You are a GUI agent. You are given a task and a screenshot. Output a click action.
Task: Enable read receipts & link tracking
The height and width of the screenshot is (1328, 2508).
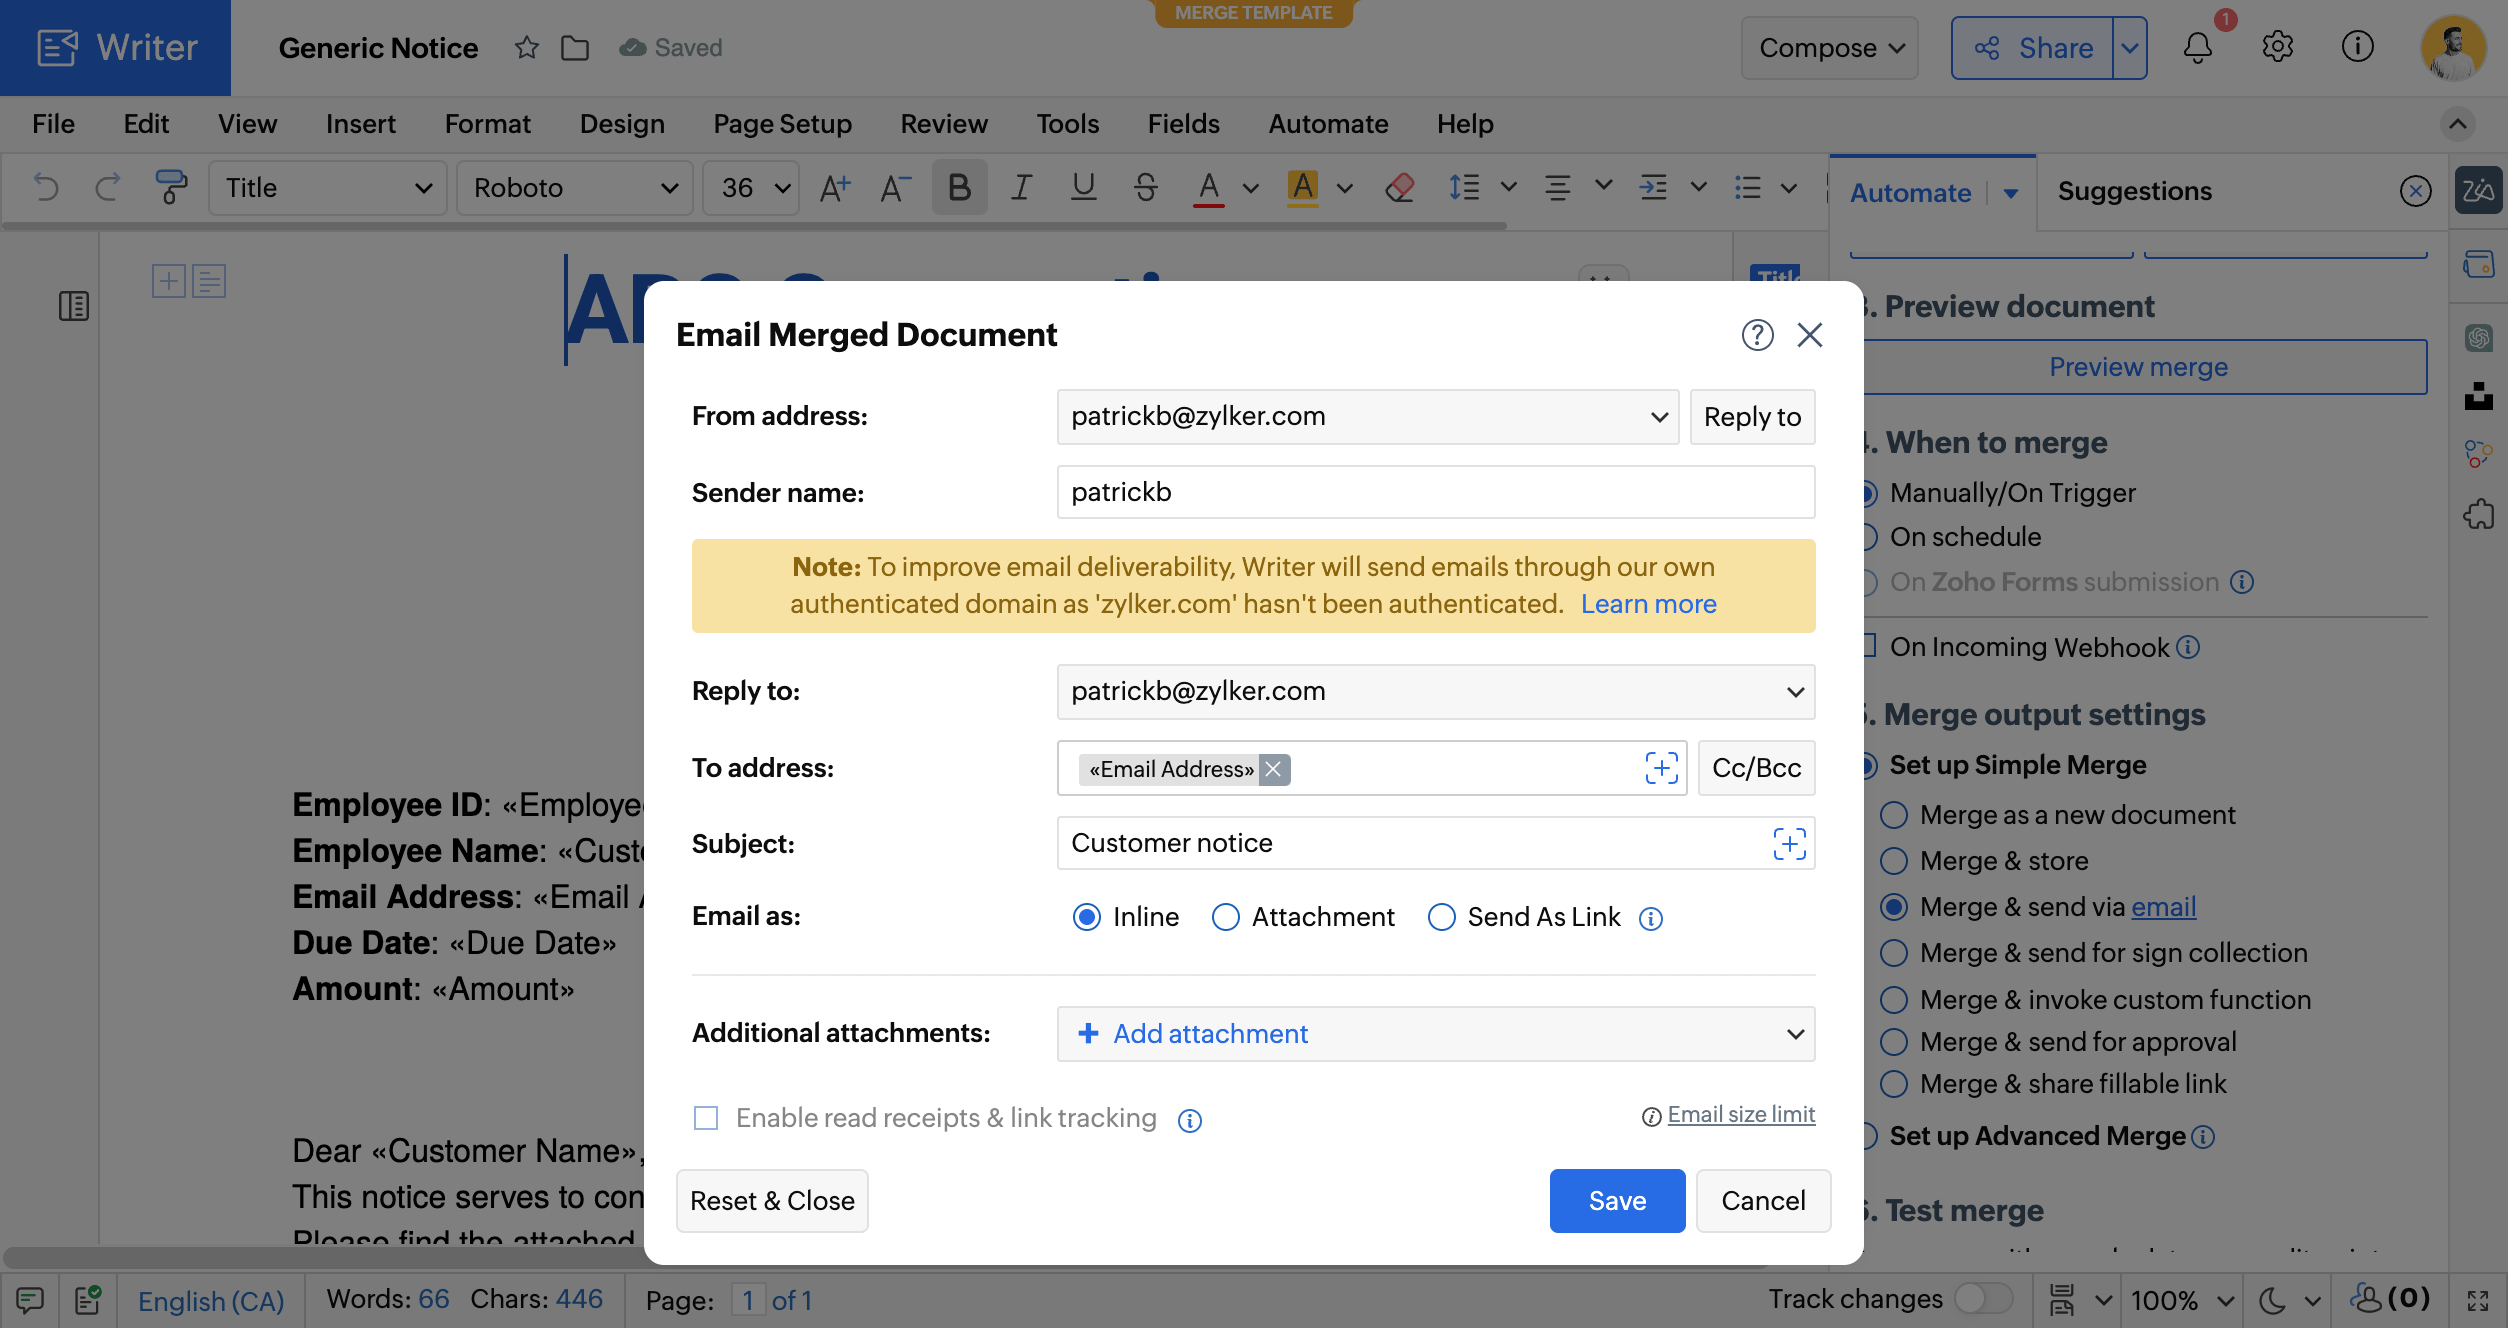706,1118
